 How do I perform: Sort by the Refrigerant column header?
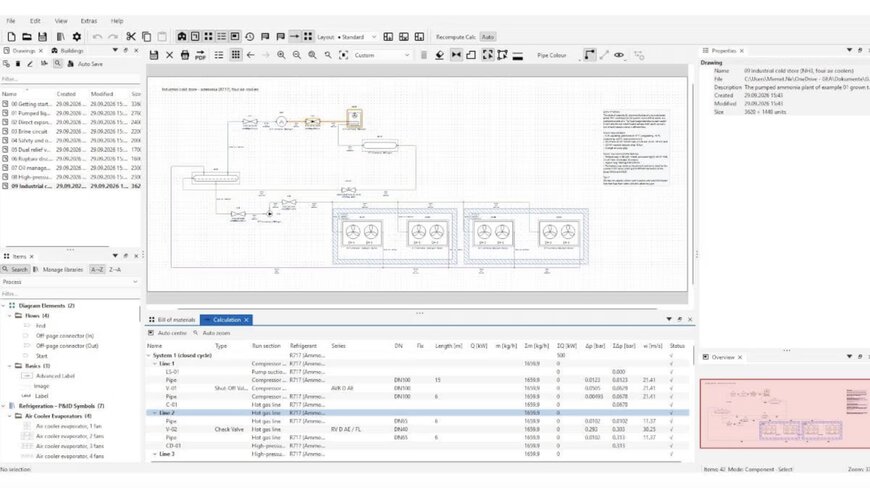303,345
